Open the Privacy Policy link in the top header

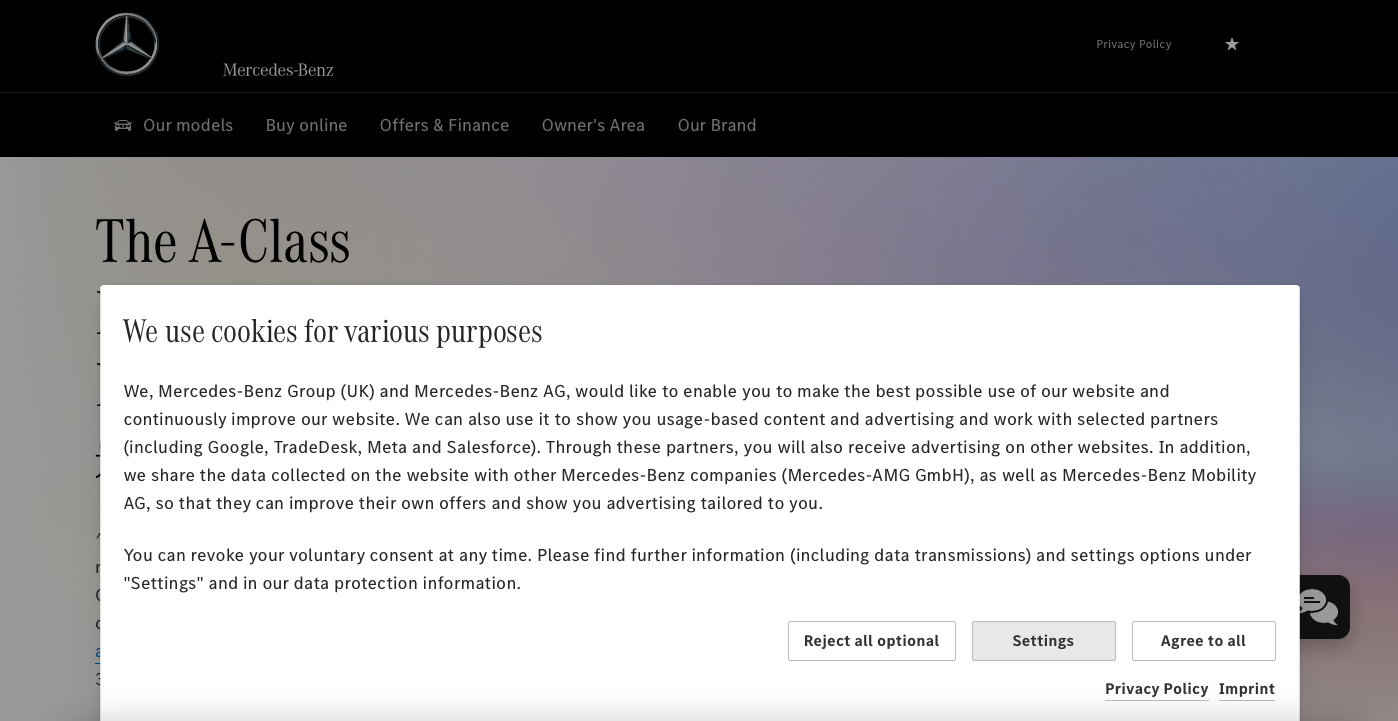[x=1133, y=44]
